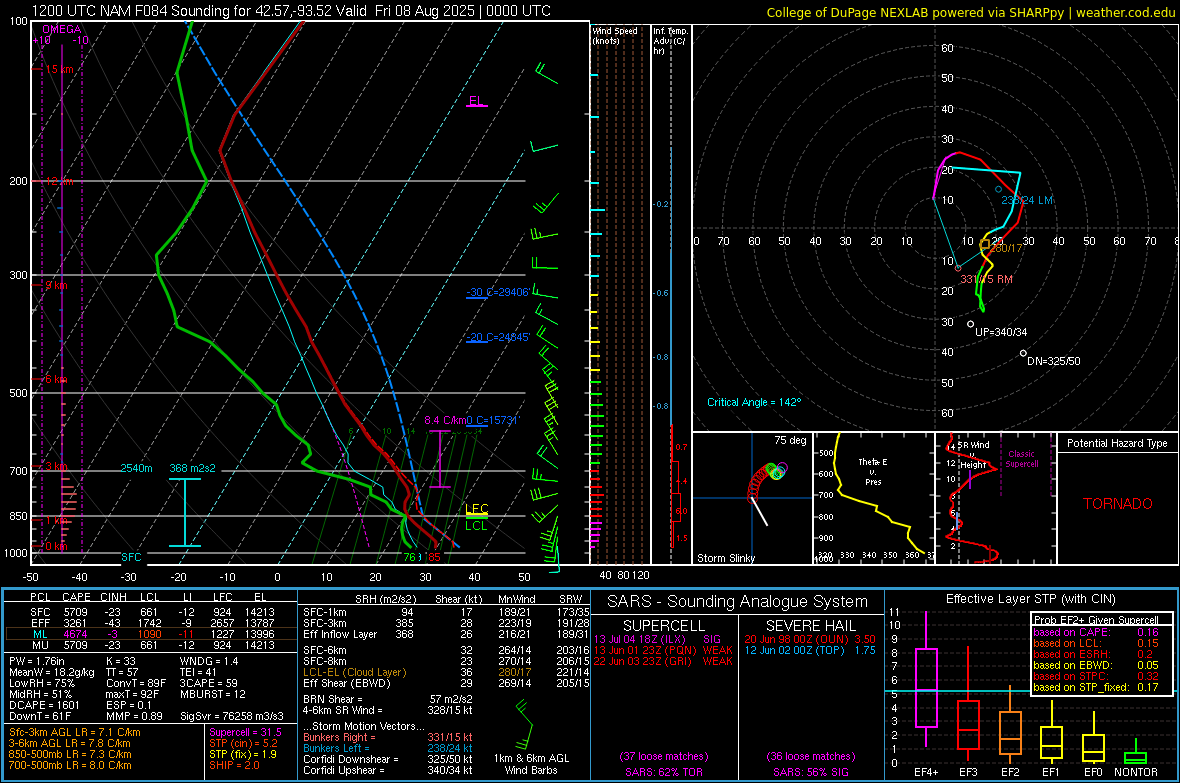Click the SARS: 62% TOR result

click(664, 772)
